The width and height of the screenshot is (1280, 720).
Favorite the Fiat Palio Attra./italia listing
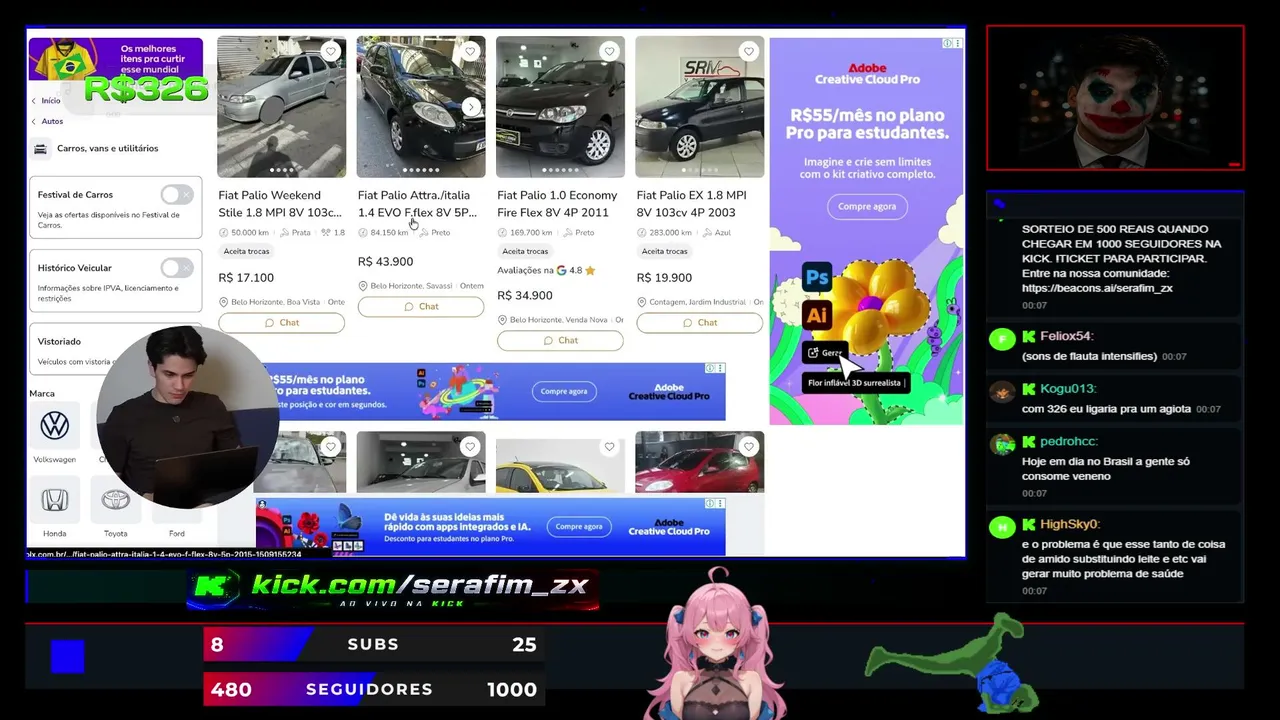[470, 52]
